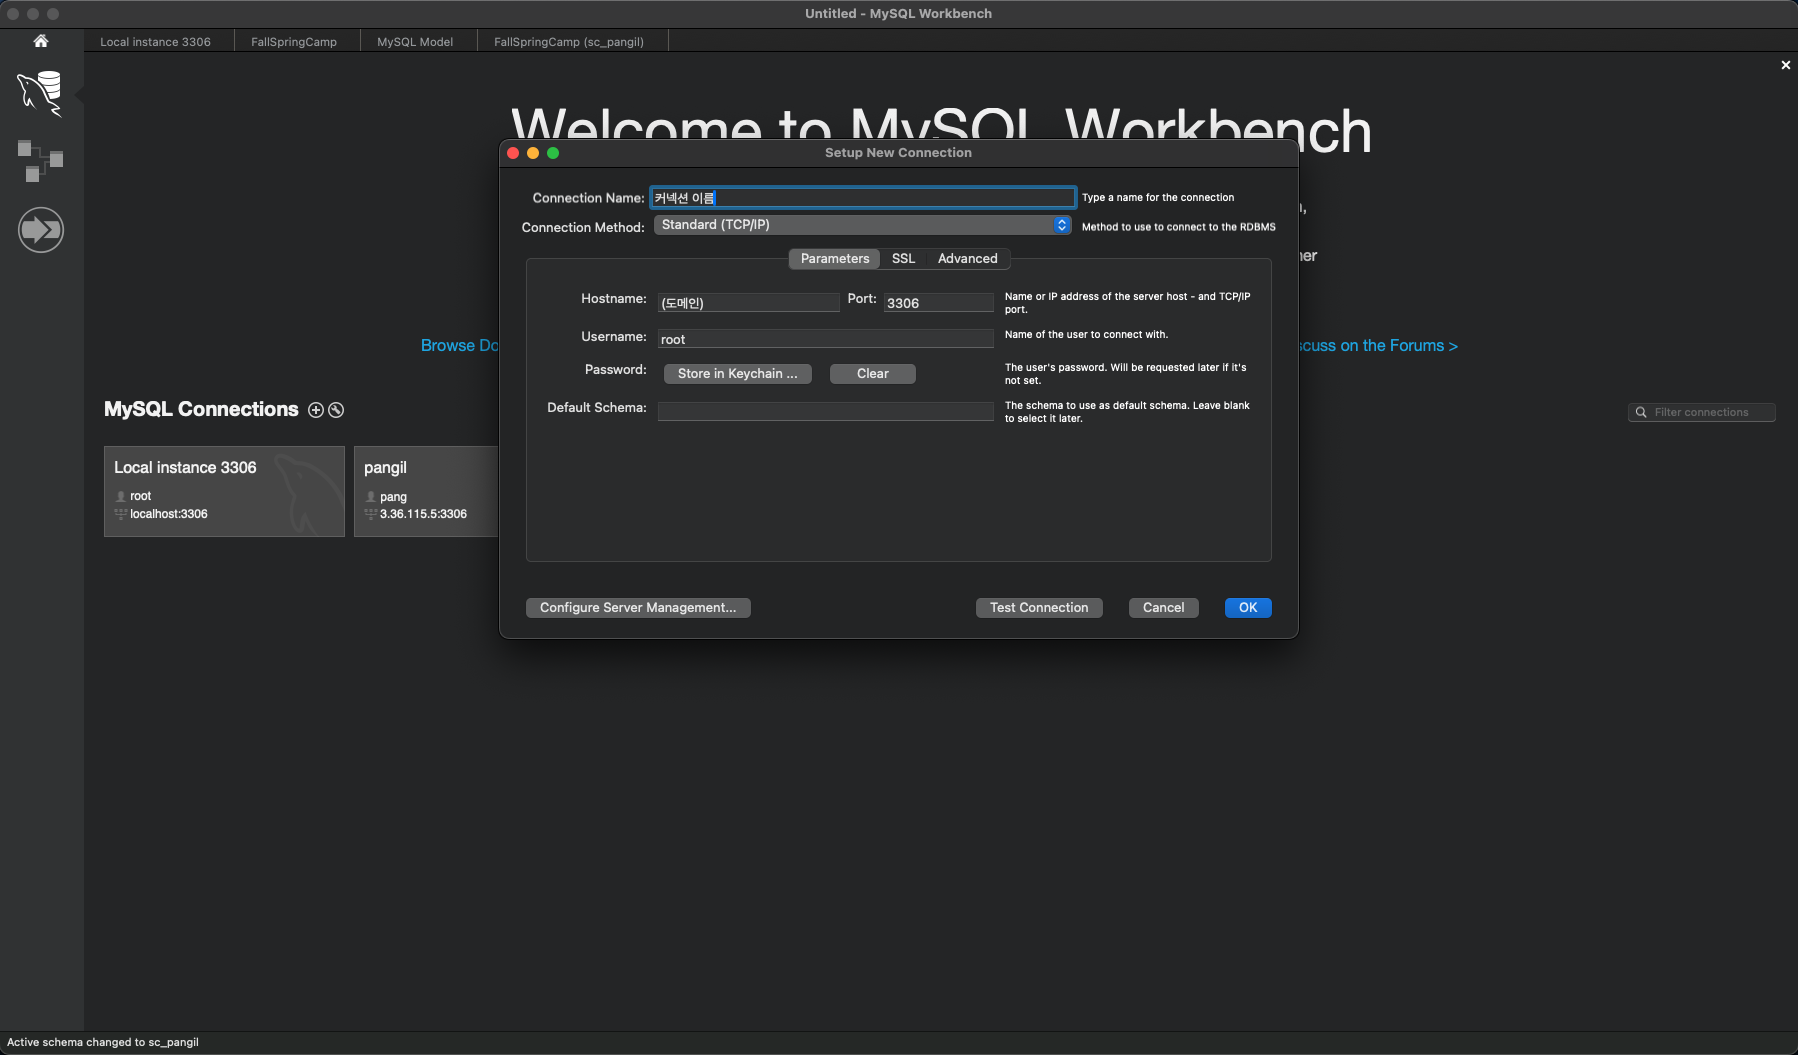Select the Advanced tab in dialog
Image resolution: width=1798 pixels, height=1055 pixels.
(968, 259)
